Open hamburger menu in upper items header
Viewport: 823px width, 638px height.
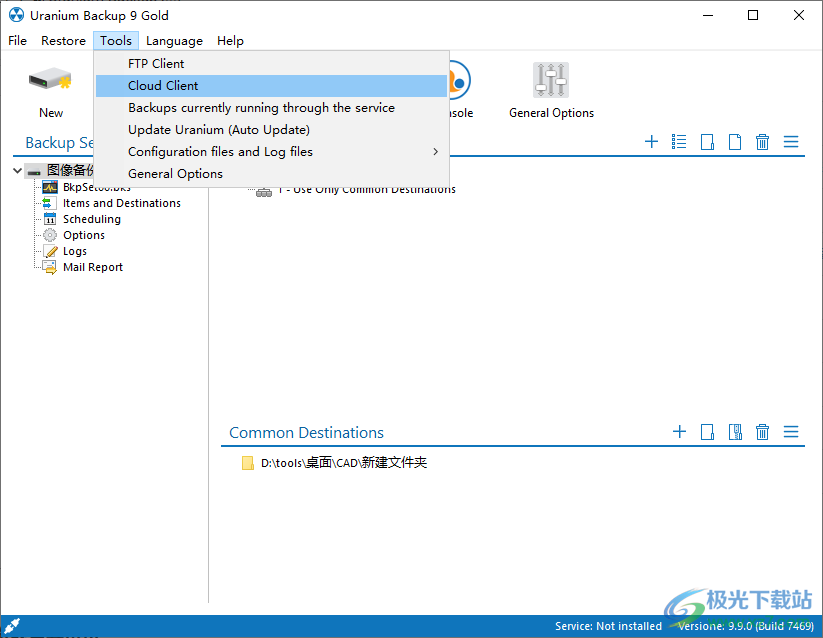(791, 142)
